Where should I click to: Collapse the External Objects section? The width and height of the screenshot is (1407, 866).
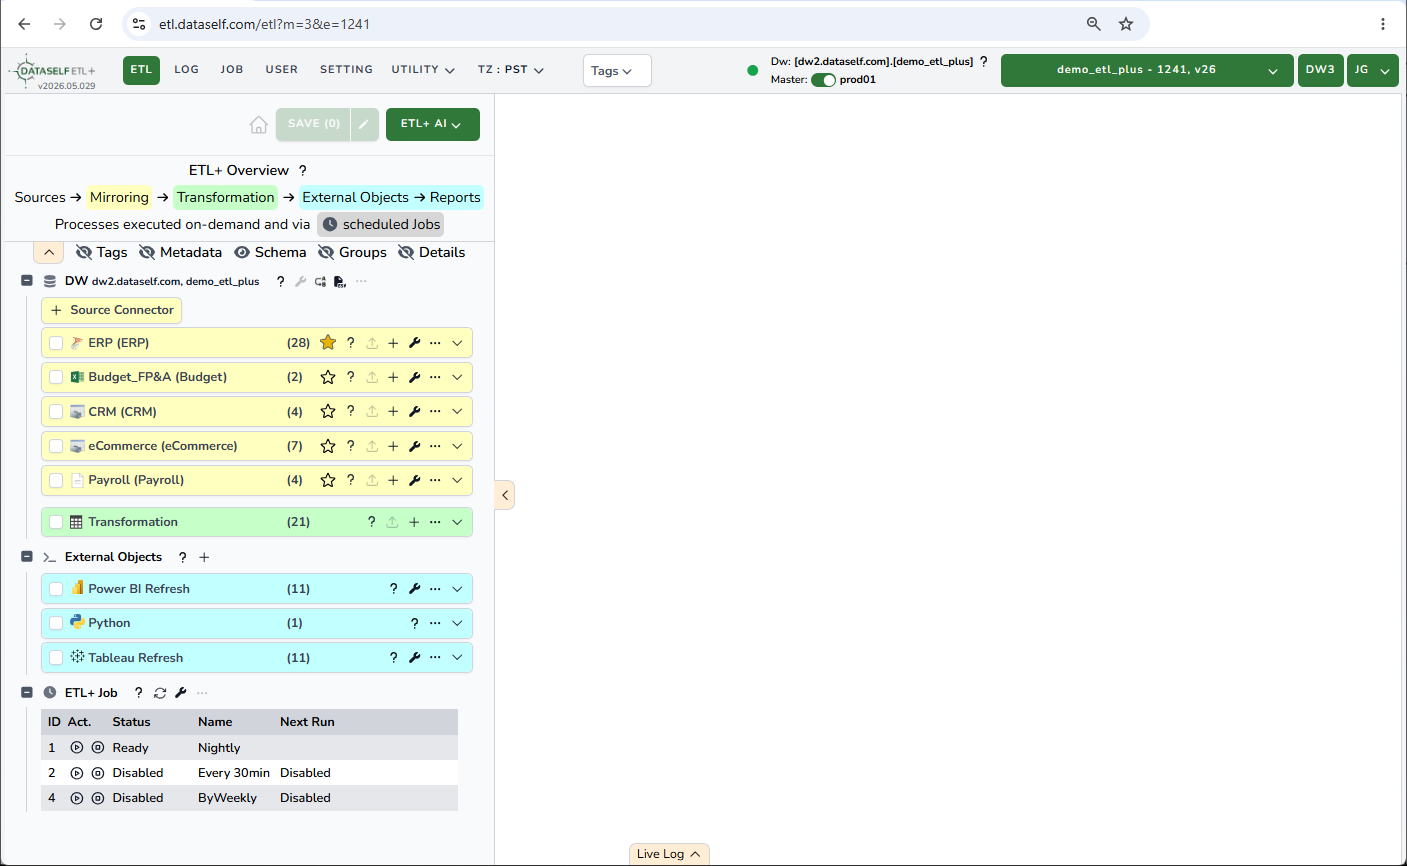[27, 557]
